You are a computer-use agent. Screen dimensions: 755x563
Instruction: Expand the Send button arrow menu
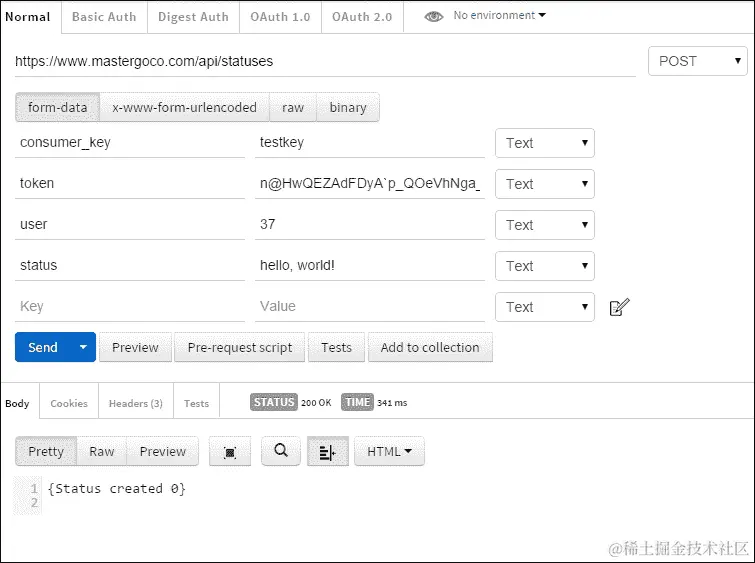(x=83, y=347)
